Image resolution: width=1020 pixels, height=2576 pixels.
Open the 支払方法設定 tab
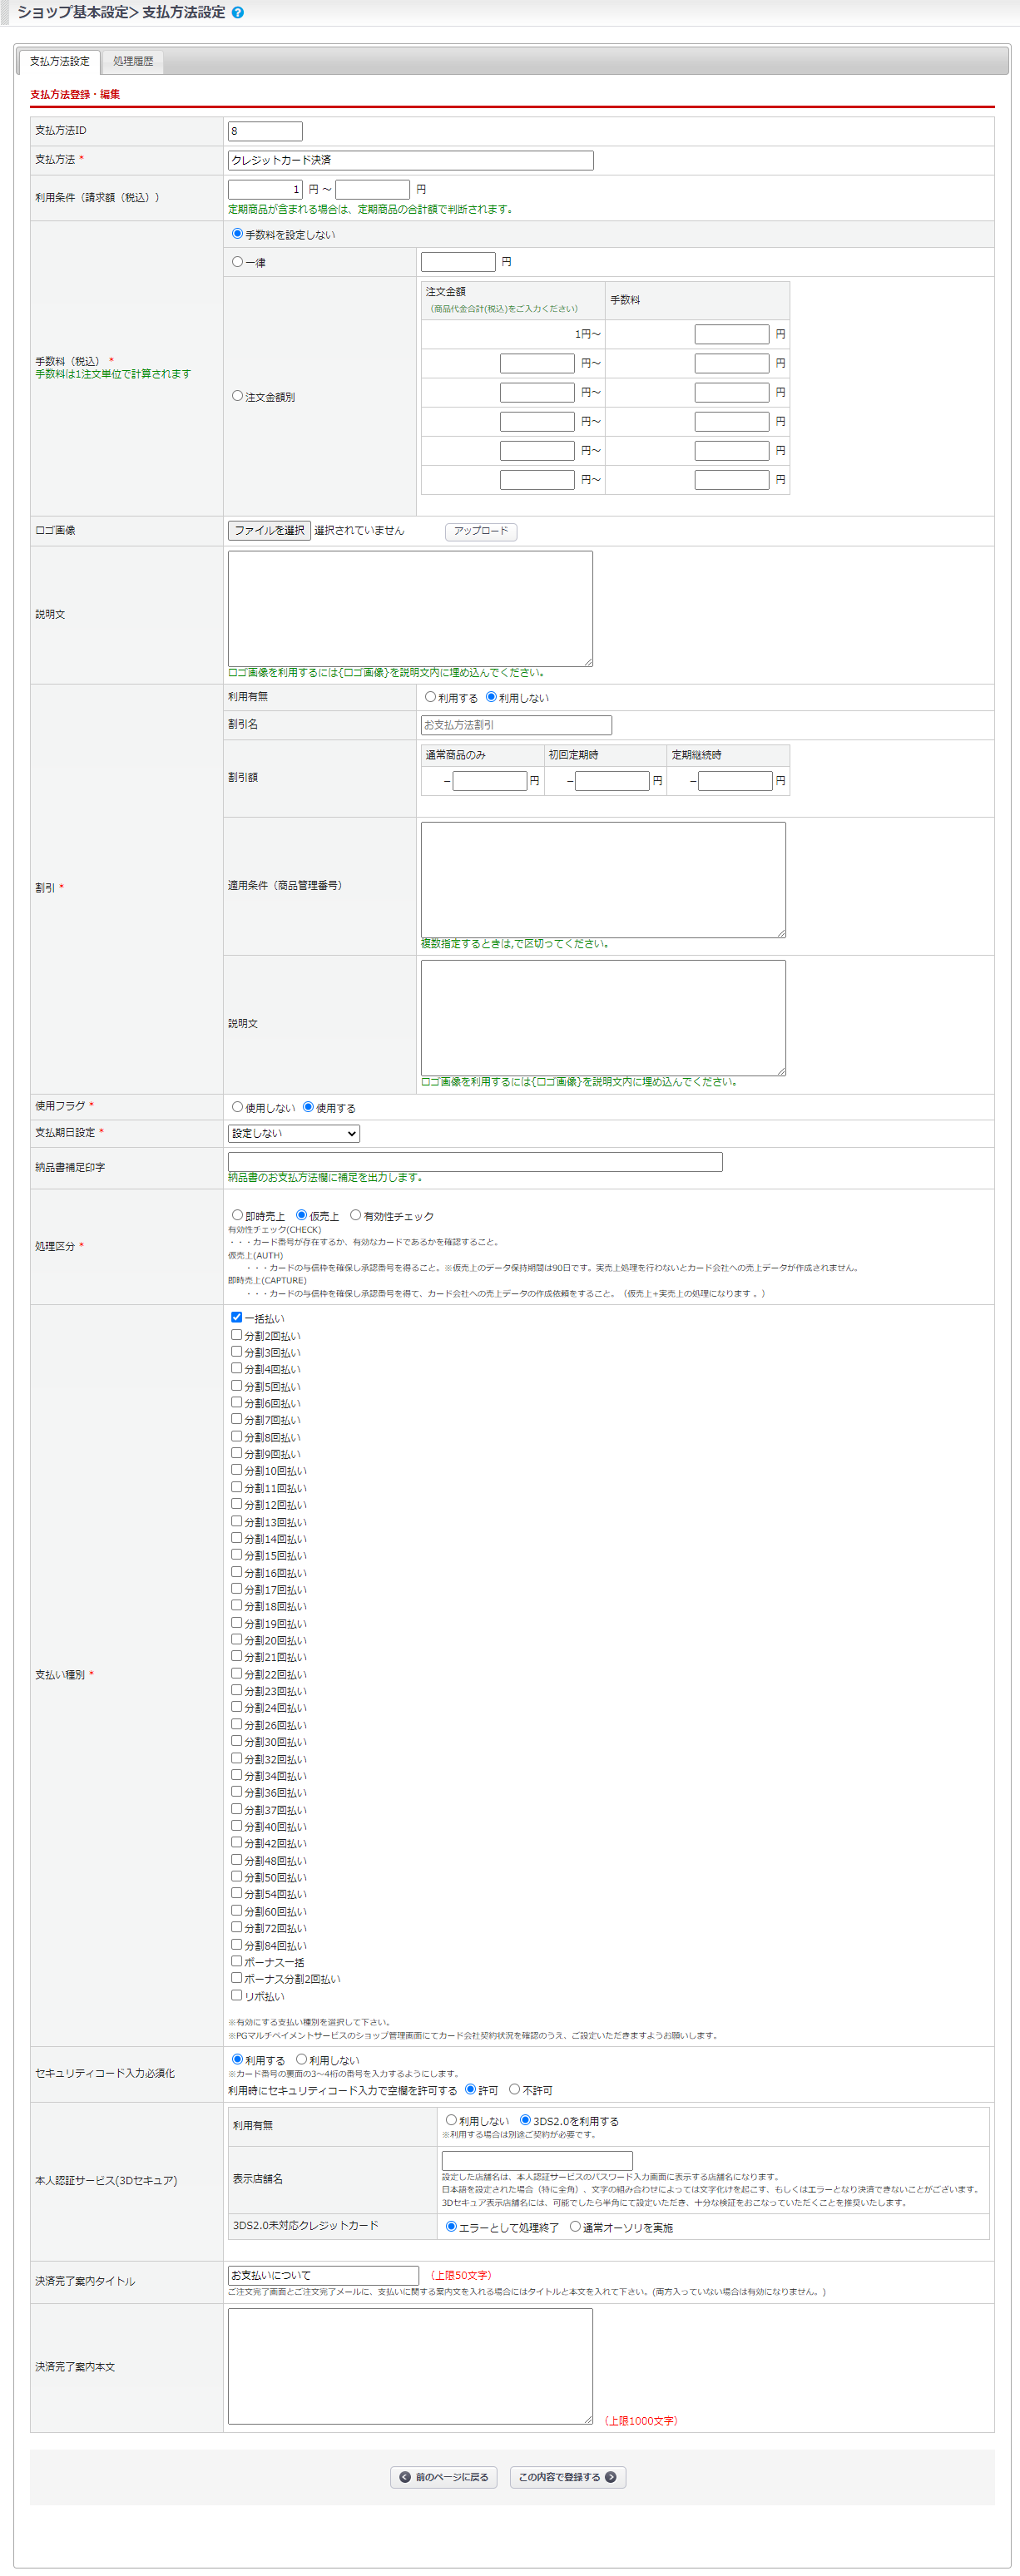[x=60, y=62]
